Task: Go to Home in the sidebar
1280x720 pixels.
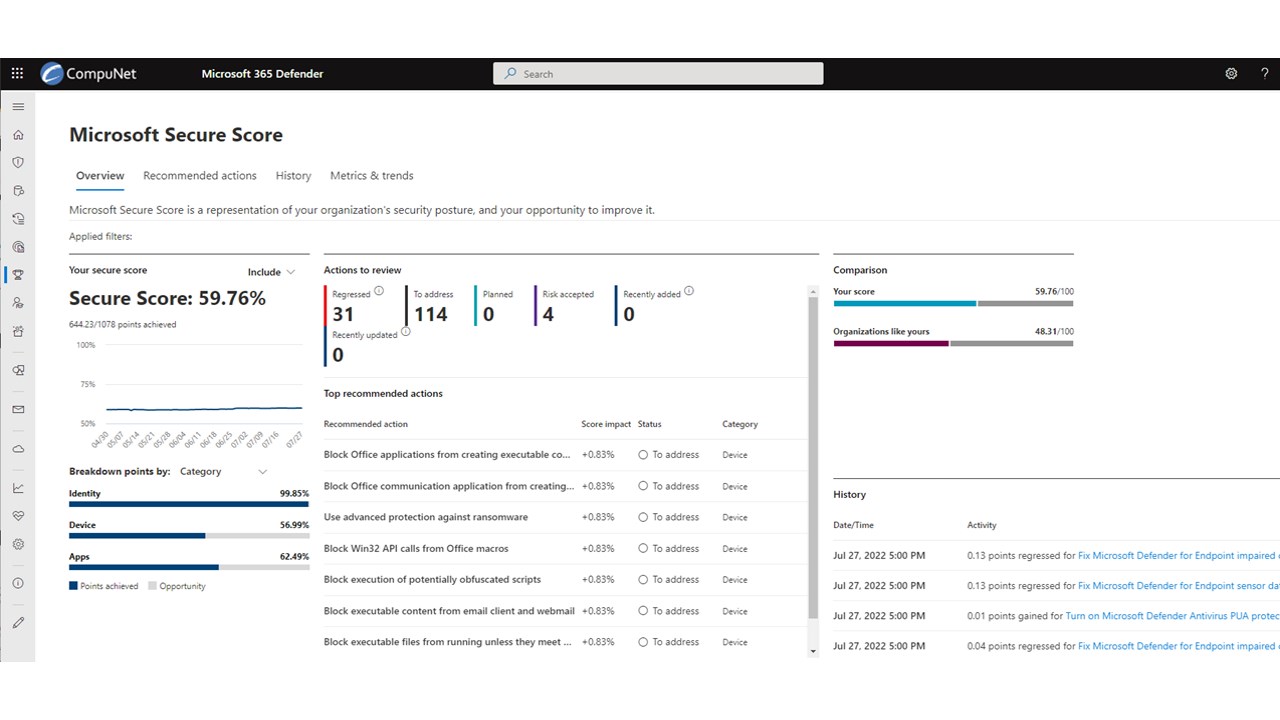Action: 18,135
